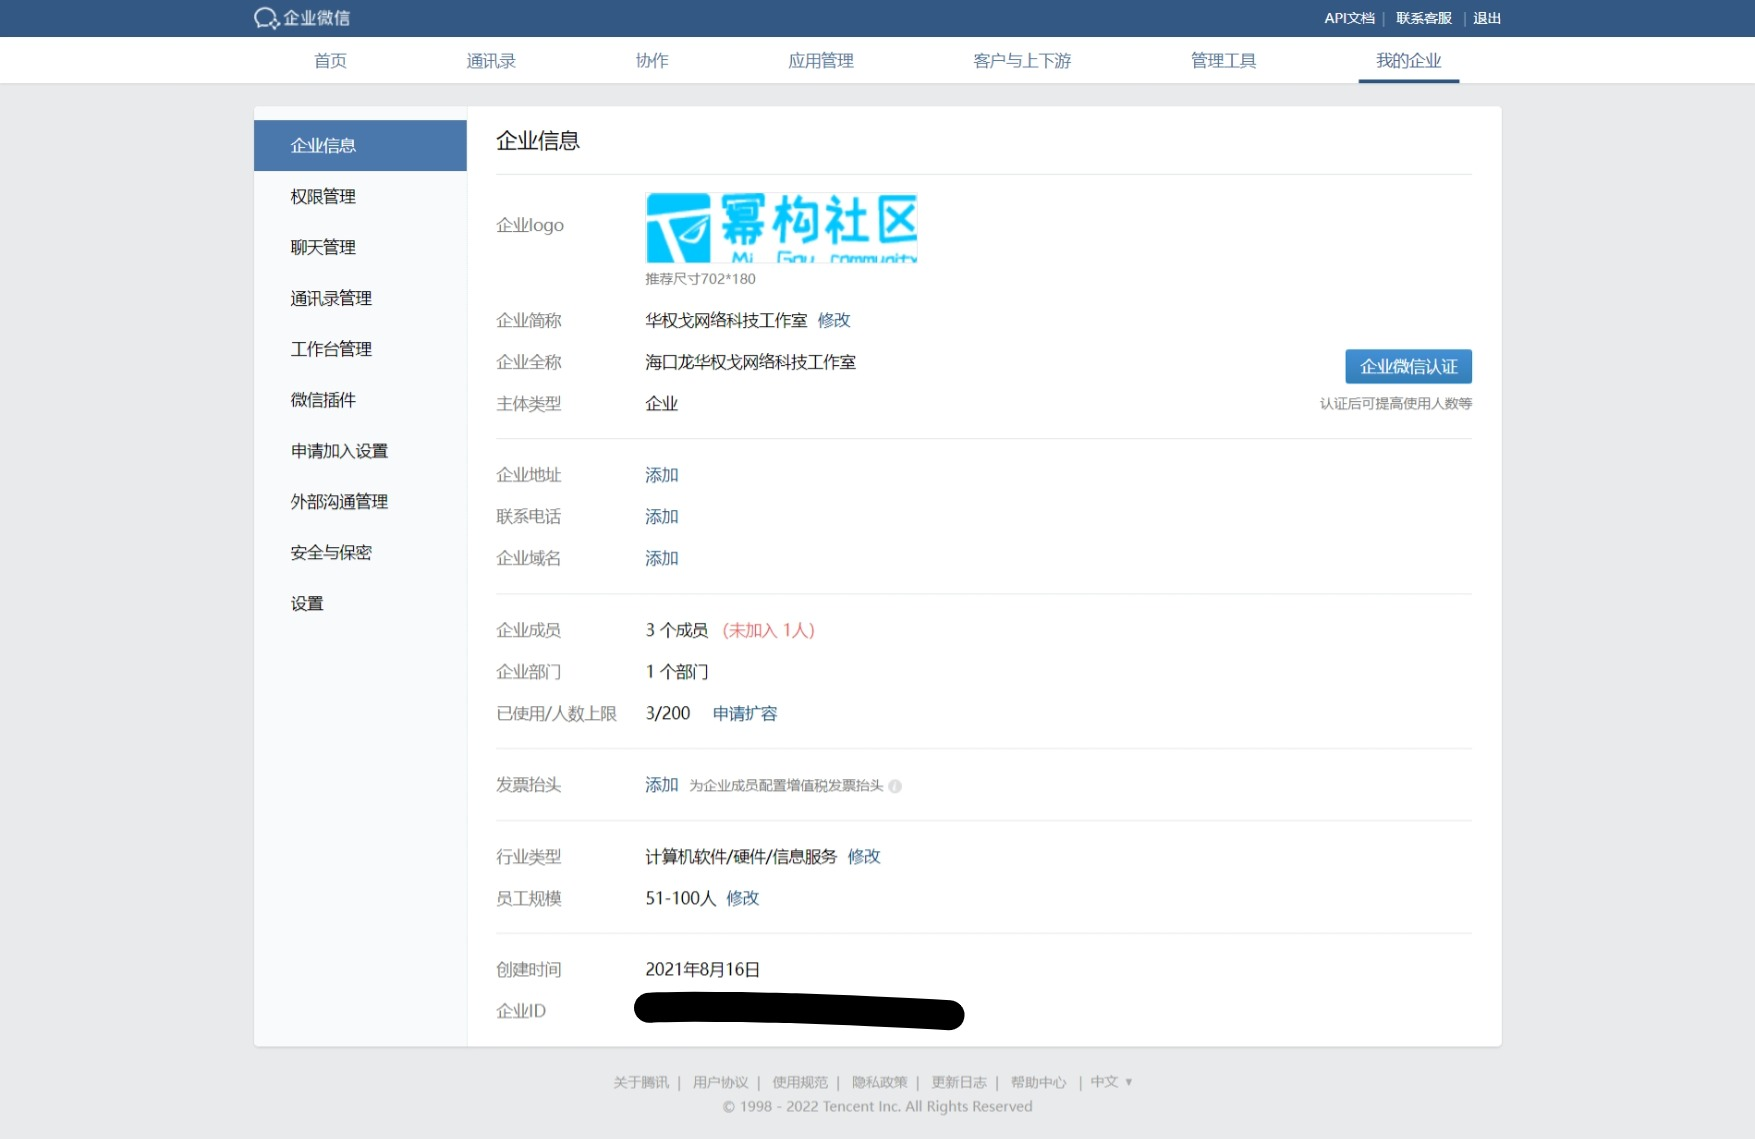This screenshot has width=1755, height=1139.
Task: Open 隐私政策 footer link
Action: pyautogui.click(x=879, y=1082)
